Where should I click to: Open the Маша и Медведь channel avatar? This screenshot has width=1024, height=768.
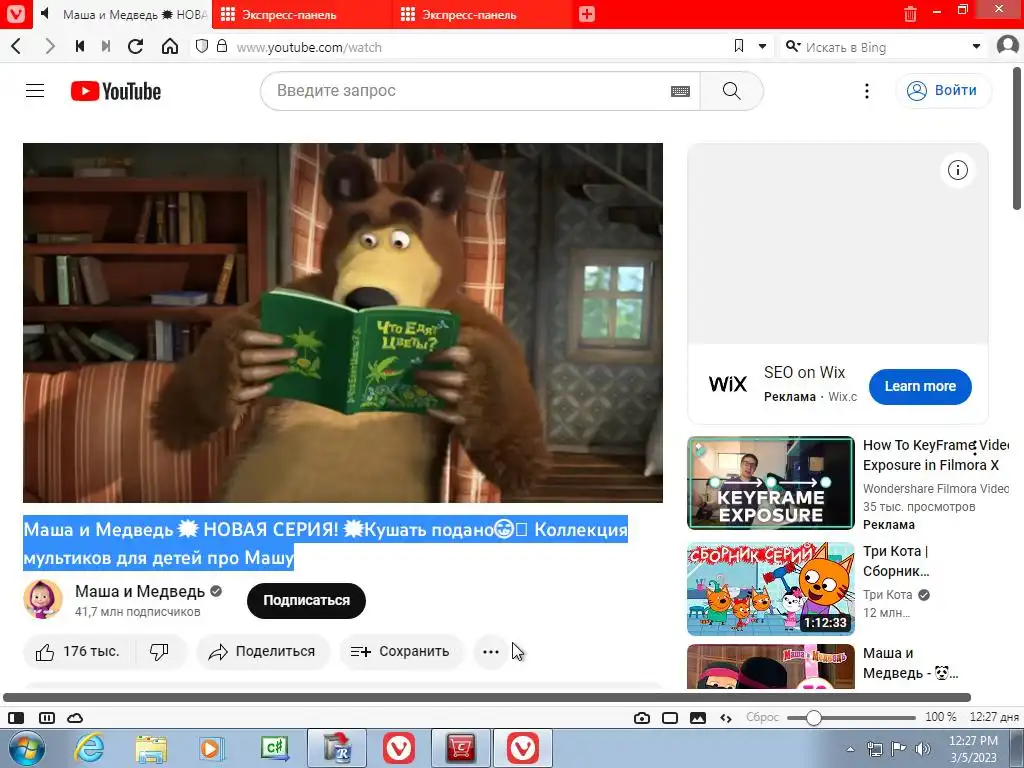pos(42,599)
